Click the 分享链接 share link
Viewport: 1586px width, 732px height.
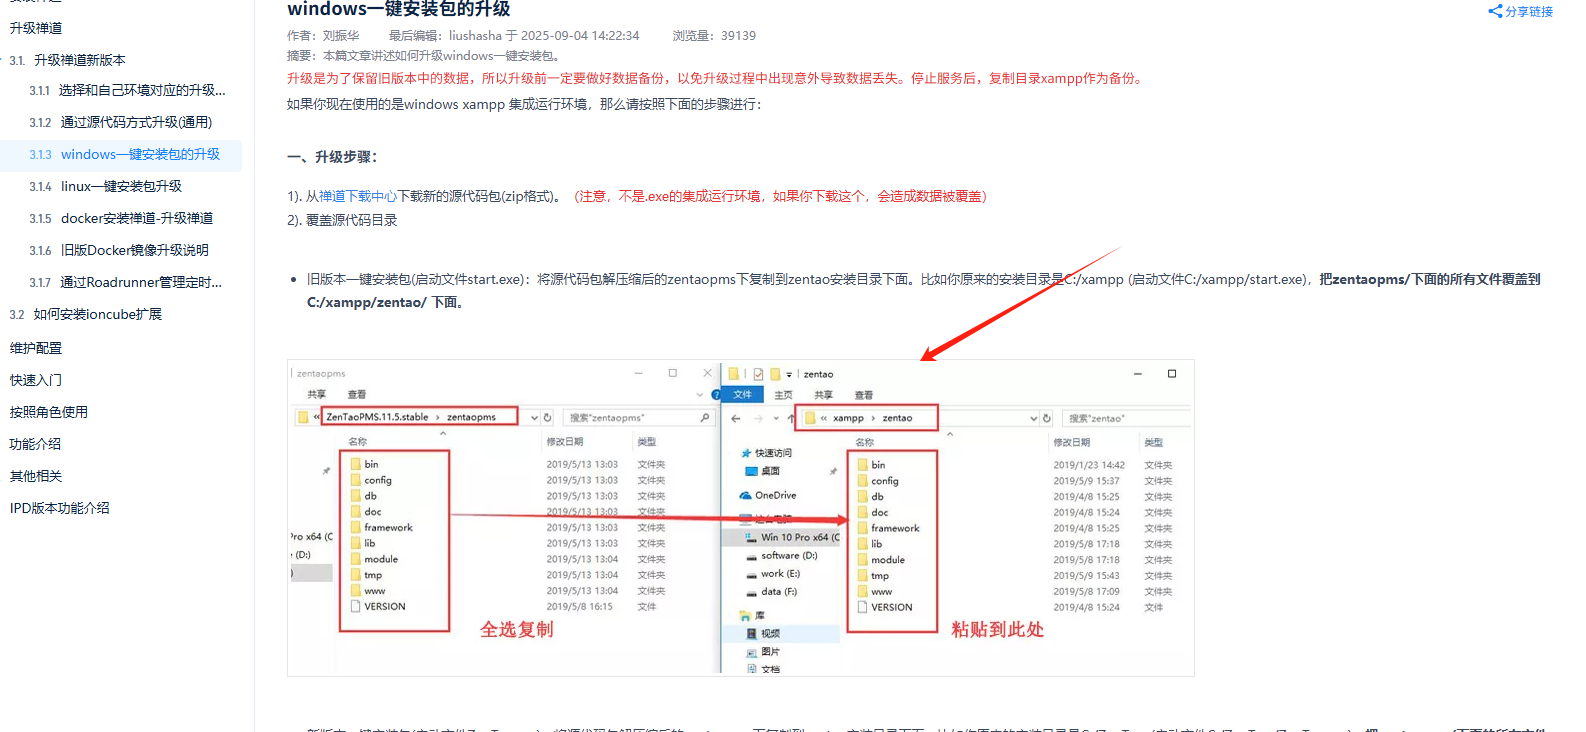coord(1520,12)
